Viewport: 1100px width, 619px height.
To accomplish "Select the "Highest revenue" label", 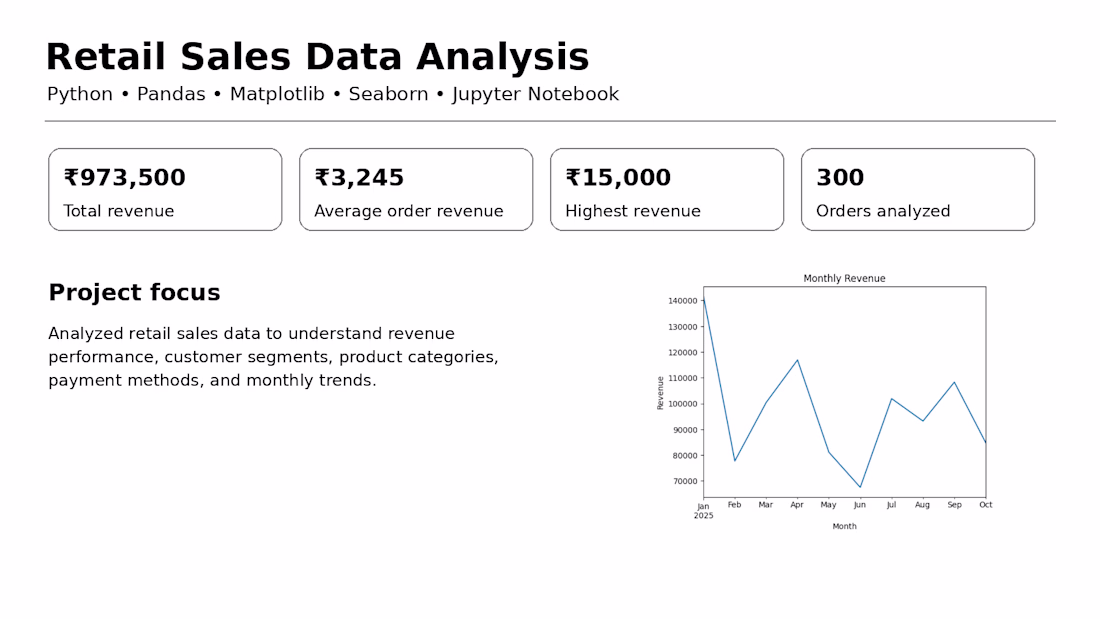I will [x=633, y=211].
